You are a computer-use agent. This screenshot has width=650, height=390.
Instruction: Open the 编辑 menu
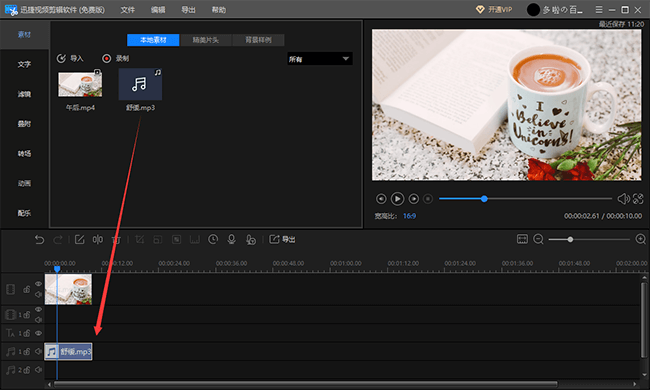[x=158, y=10]
